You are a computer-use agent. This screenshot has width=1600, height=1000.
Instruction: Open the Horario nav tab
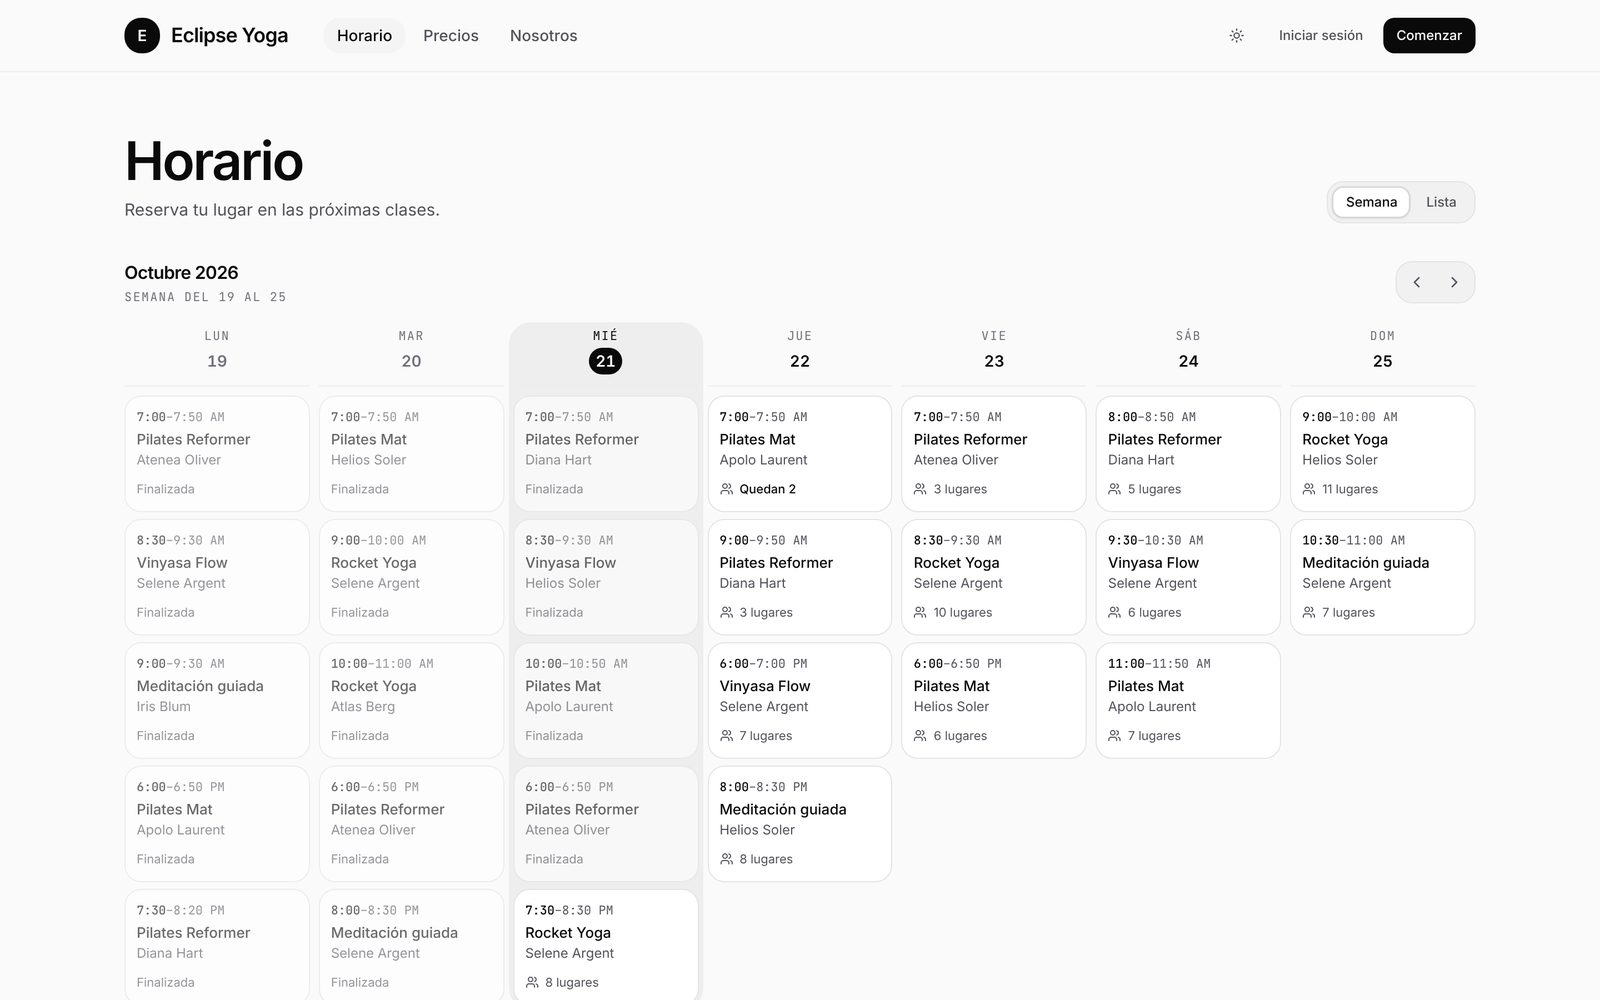tap(364, 36)
